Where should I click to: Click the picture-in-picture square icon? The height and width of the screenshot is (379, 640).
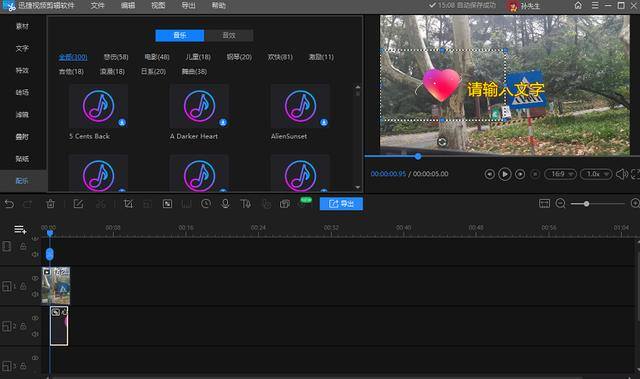click(167, 204)
